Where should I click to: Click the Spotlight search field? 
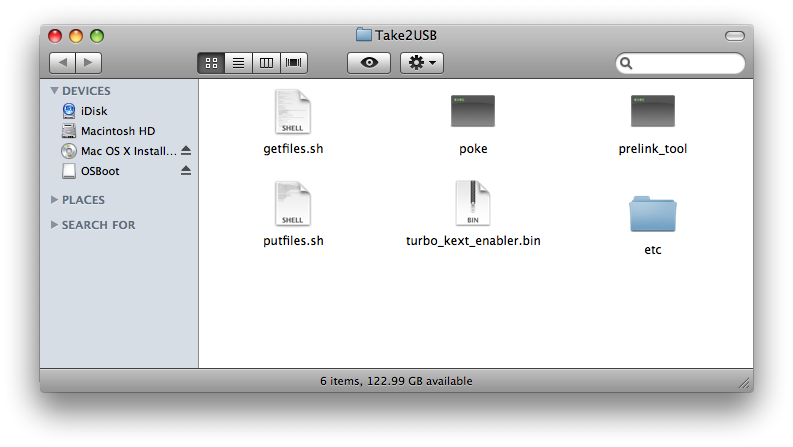click(x=680, y=63)
